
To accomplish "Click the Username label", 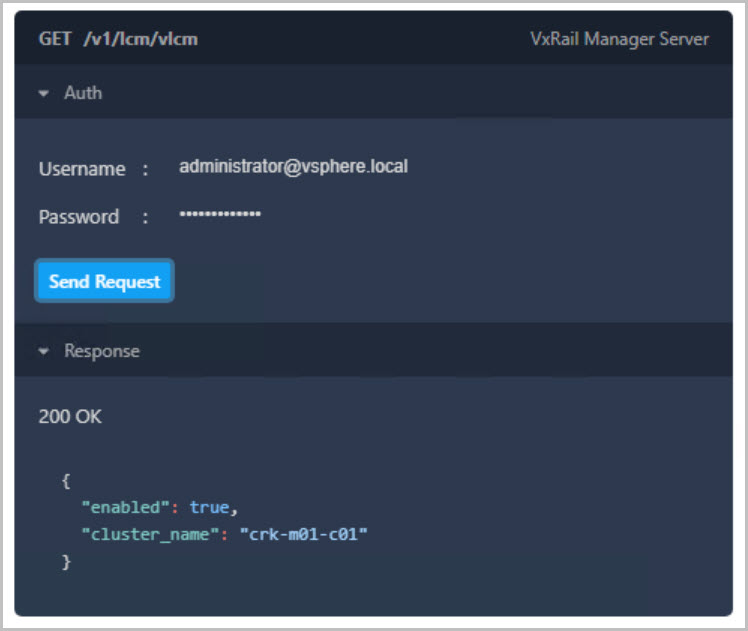I will coord(82,169).
